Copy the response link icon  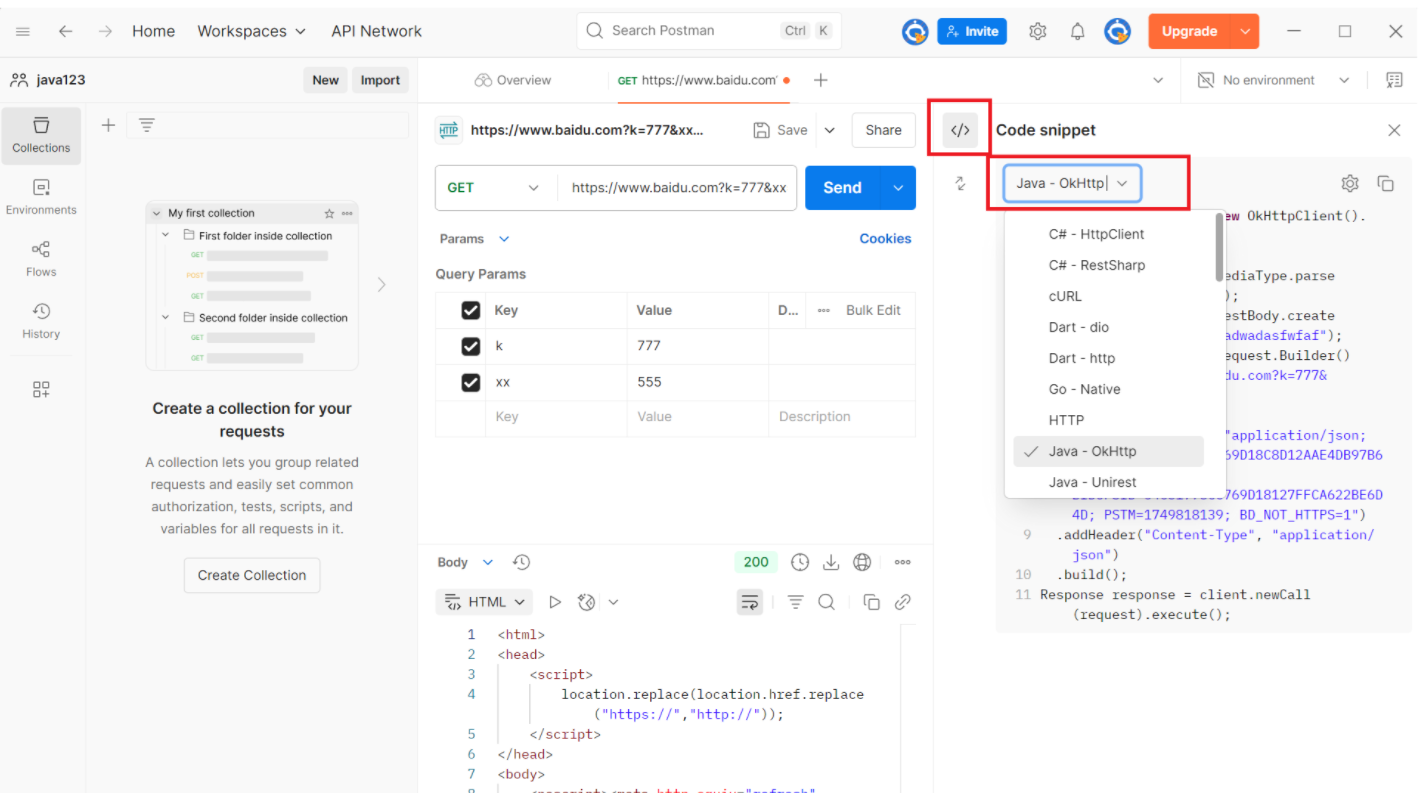902,602
